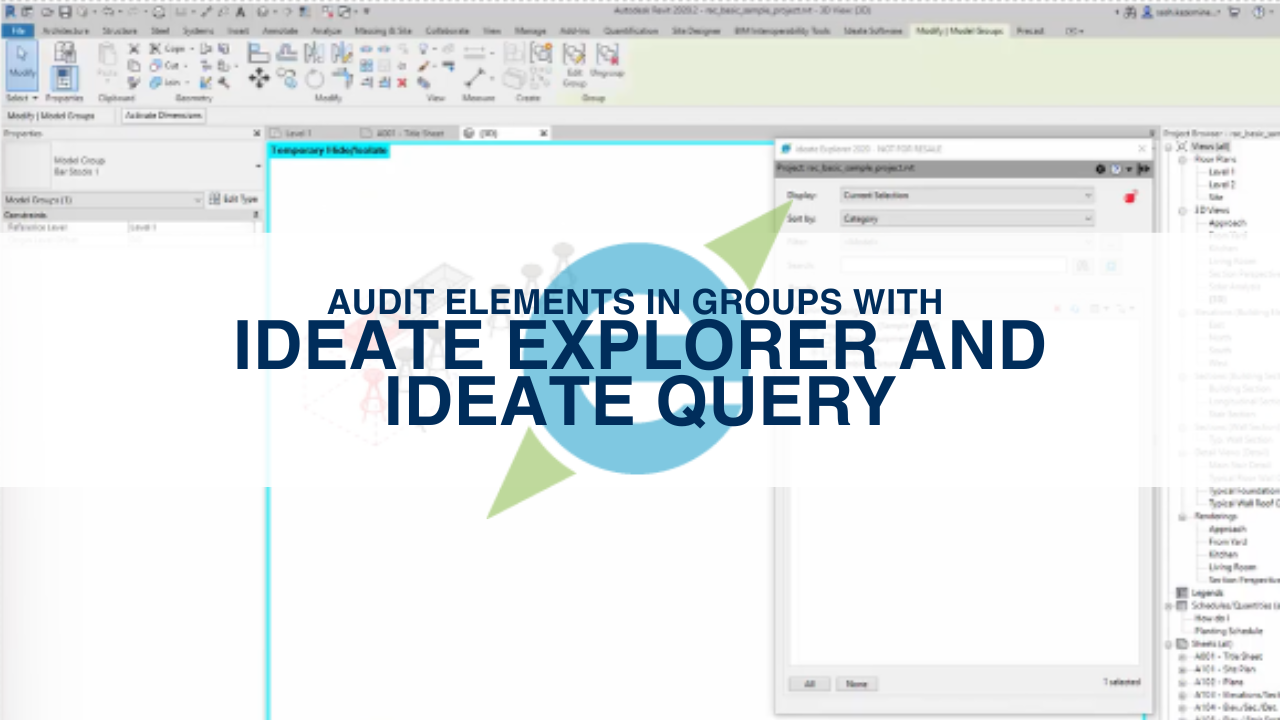Collapse the Views (all) node in Project Browser

coord(1170,147)
